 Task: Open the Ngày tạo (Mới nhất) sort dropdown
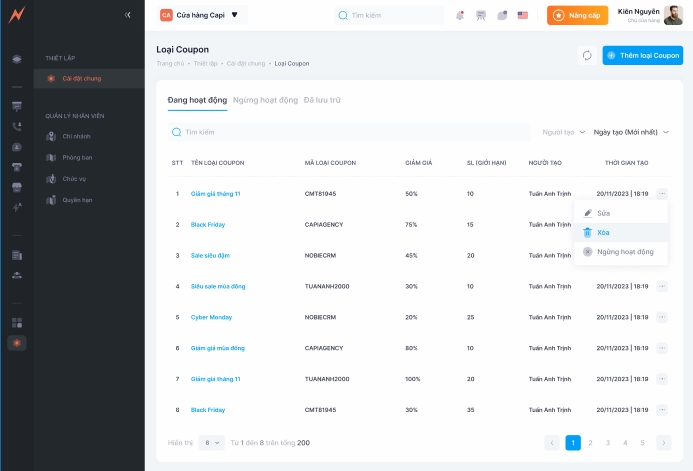[630, 132]
